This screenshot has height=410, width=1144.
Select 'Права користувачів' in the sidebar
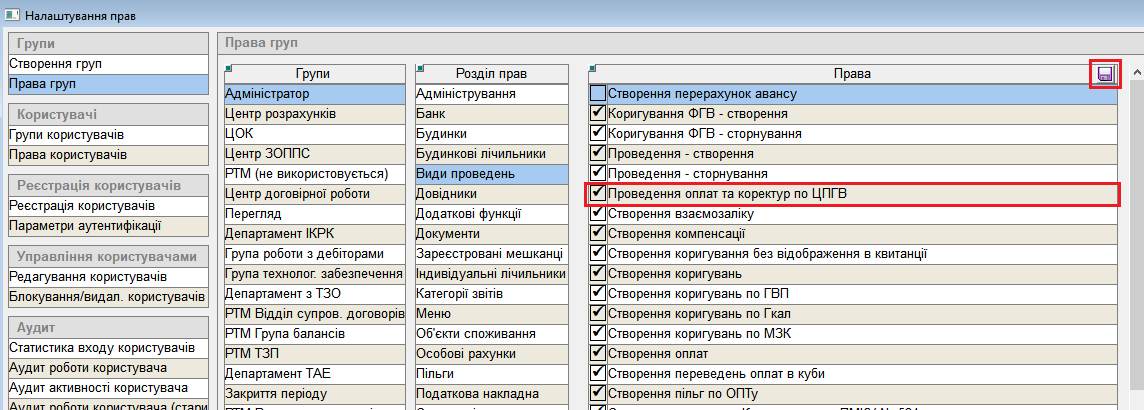pyautogui.click(x=68, y=155)
